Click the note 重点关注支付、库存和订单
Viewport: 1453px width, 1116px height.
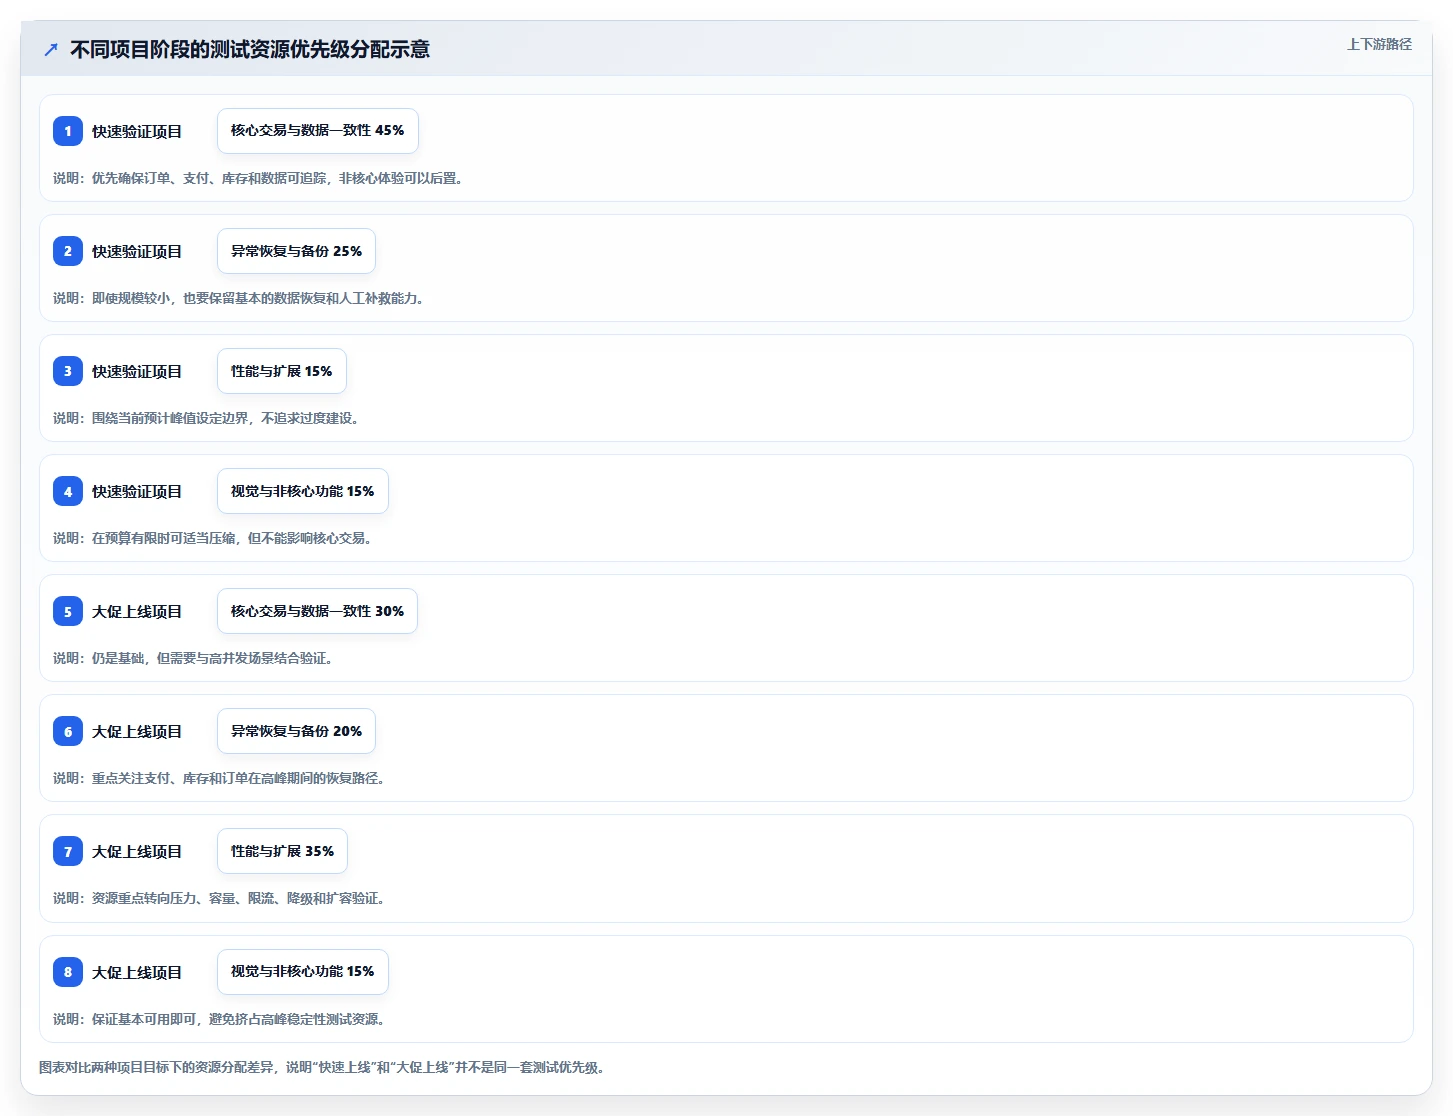170,778
